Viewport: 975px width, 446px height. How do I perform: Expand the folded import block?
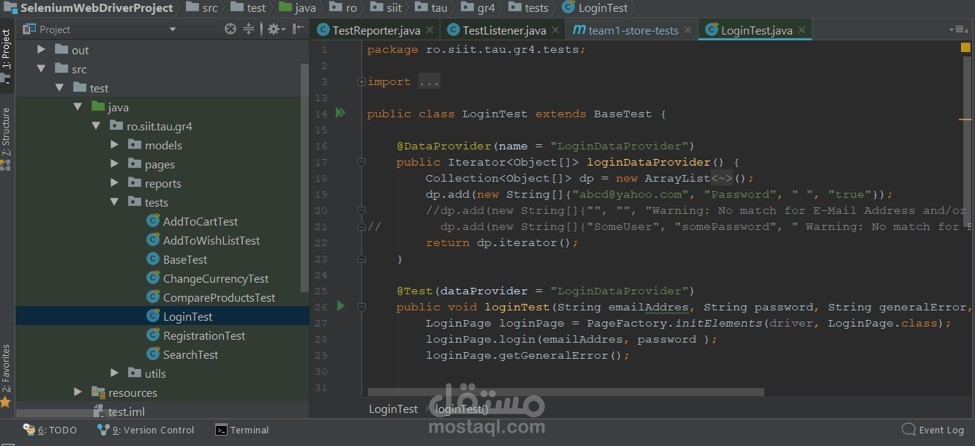(x=362, y=82)
